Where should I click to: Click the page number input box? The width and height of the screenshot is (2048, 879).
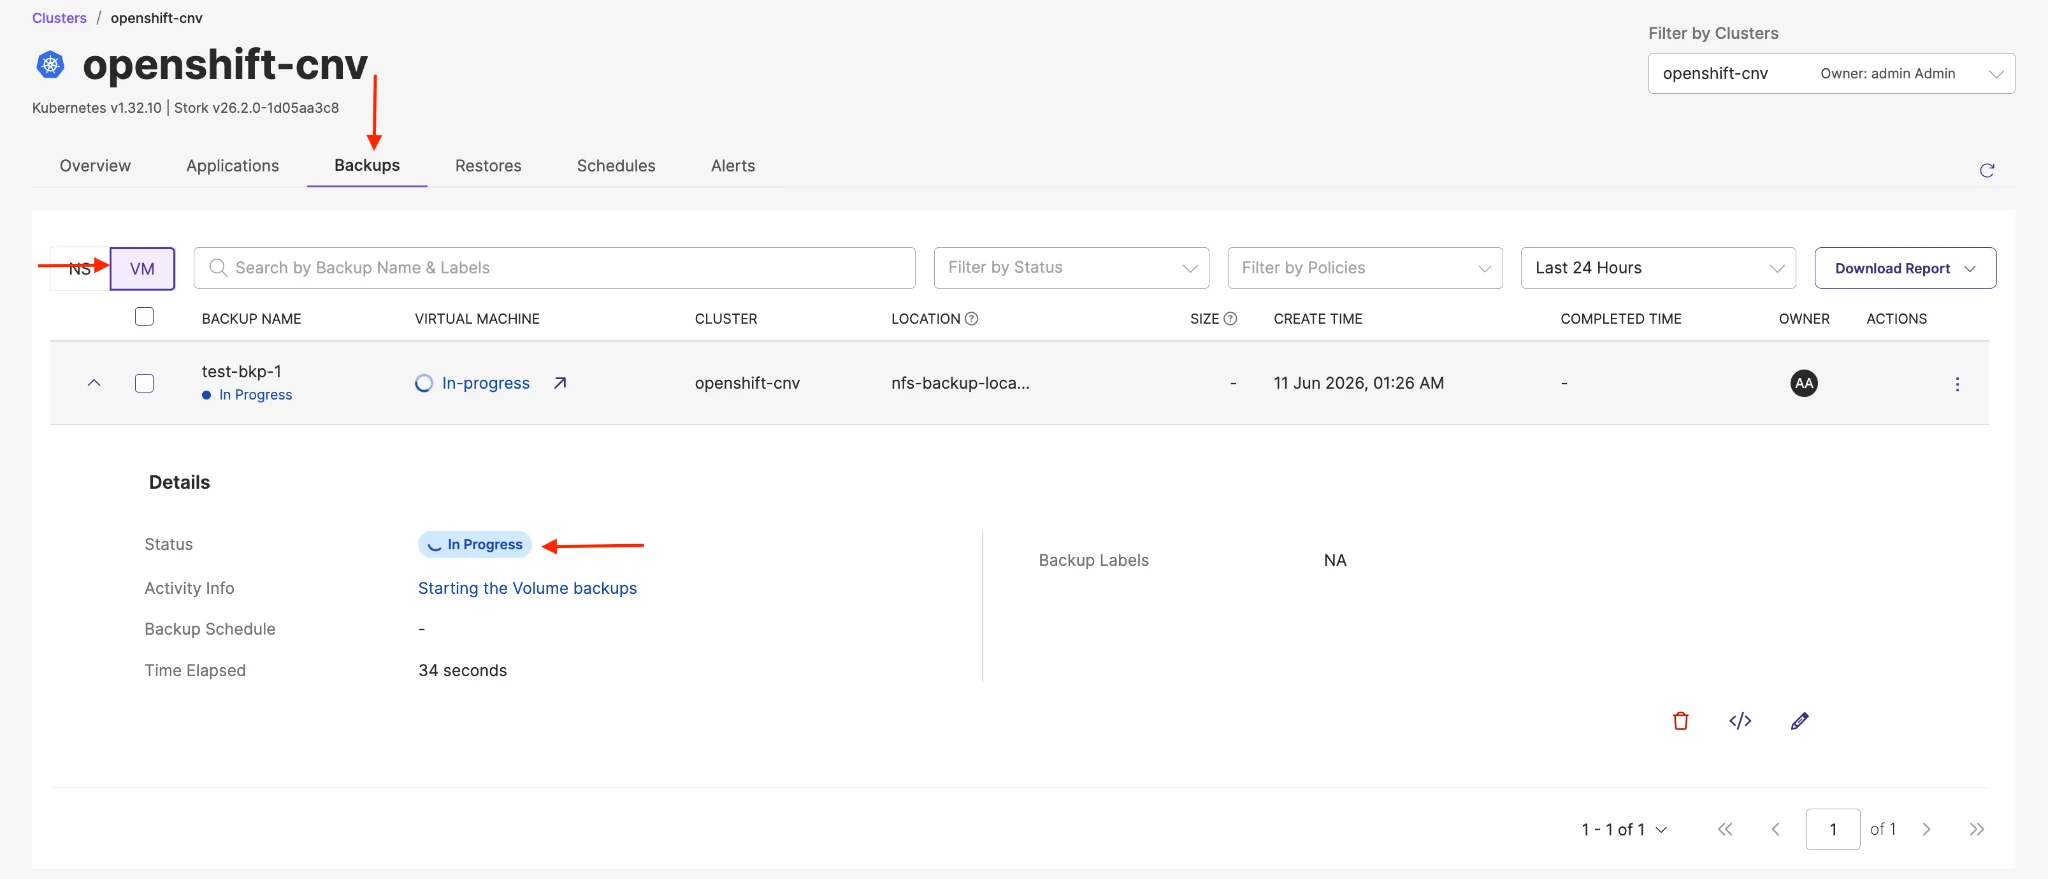tap(1833, 829)
